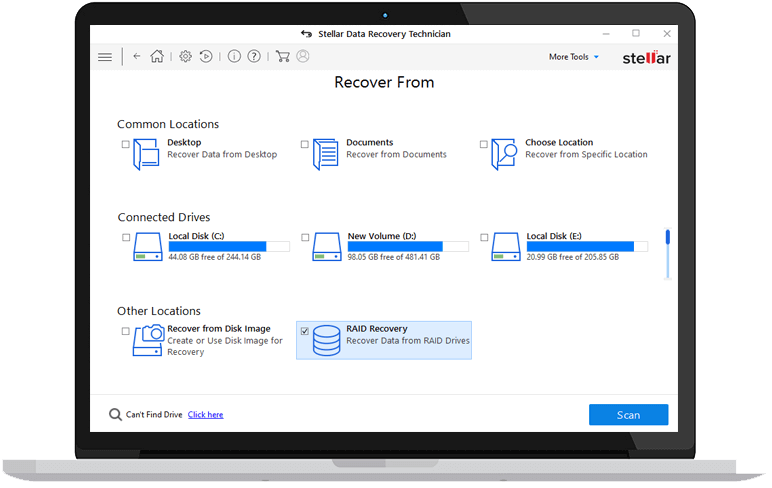The height and width of the screenshot is (488, 772).
Task: Close the Stellar Data Recovery window
Action: 667,33
